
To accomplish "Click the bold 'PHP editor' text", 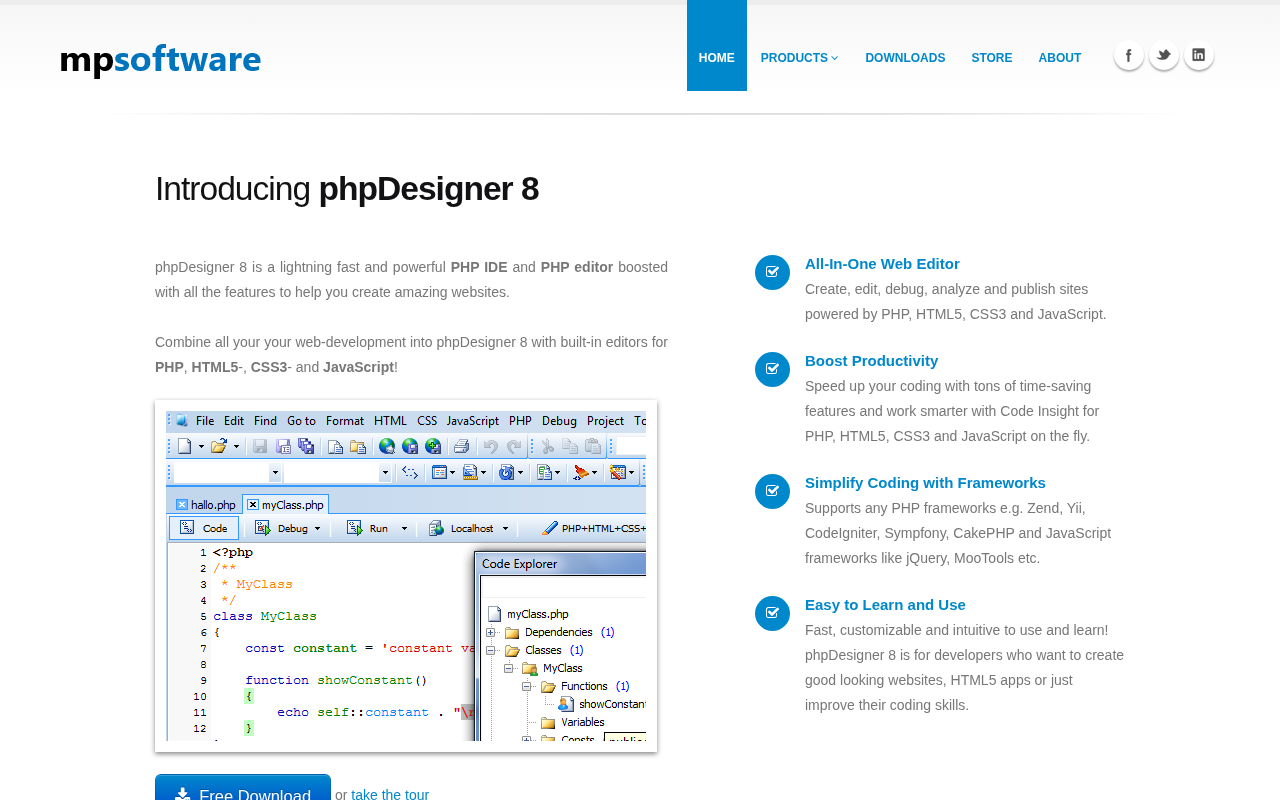I will coord(577,267).
